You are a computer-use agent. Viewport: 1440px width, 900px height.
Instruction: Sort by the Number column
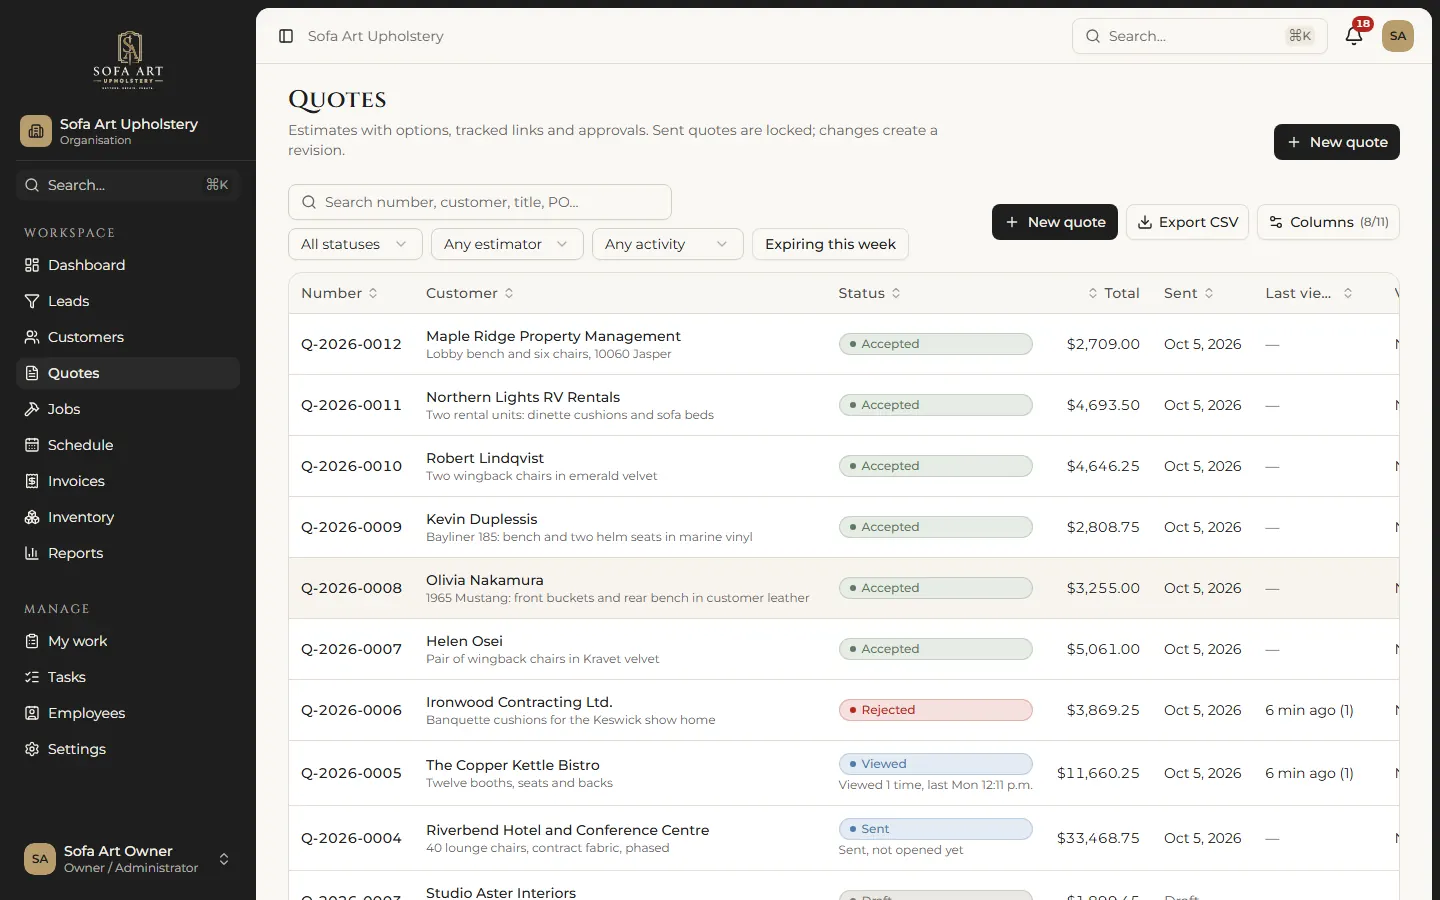pos(339,293)
